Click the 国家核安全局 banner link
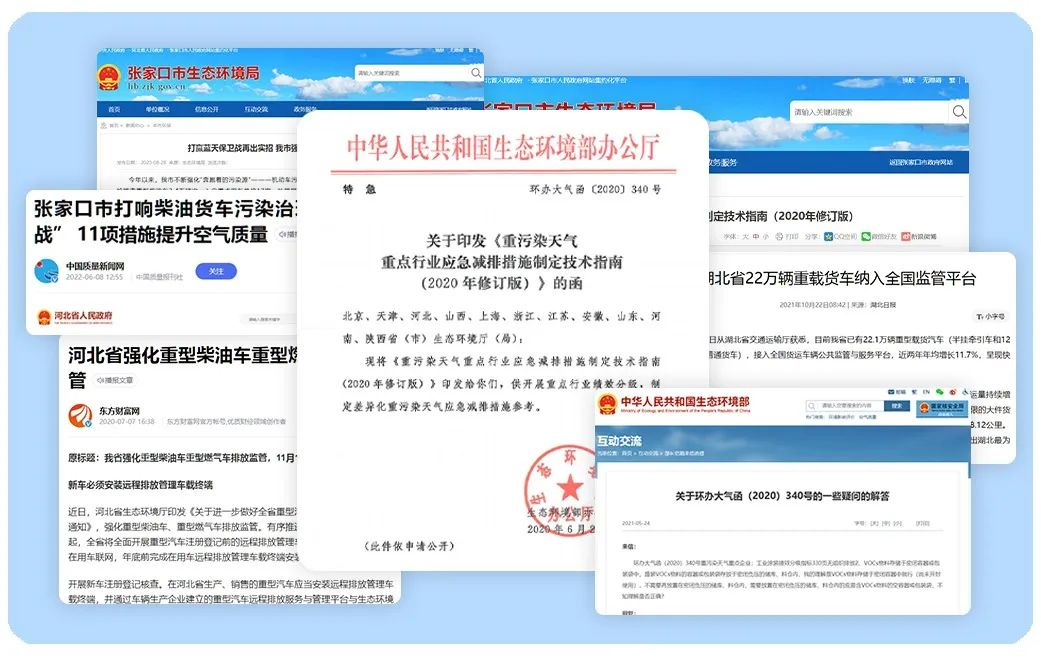This screenshot has width=1041, height=661. [x=941, y=407]
